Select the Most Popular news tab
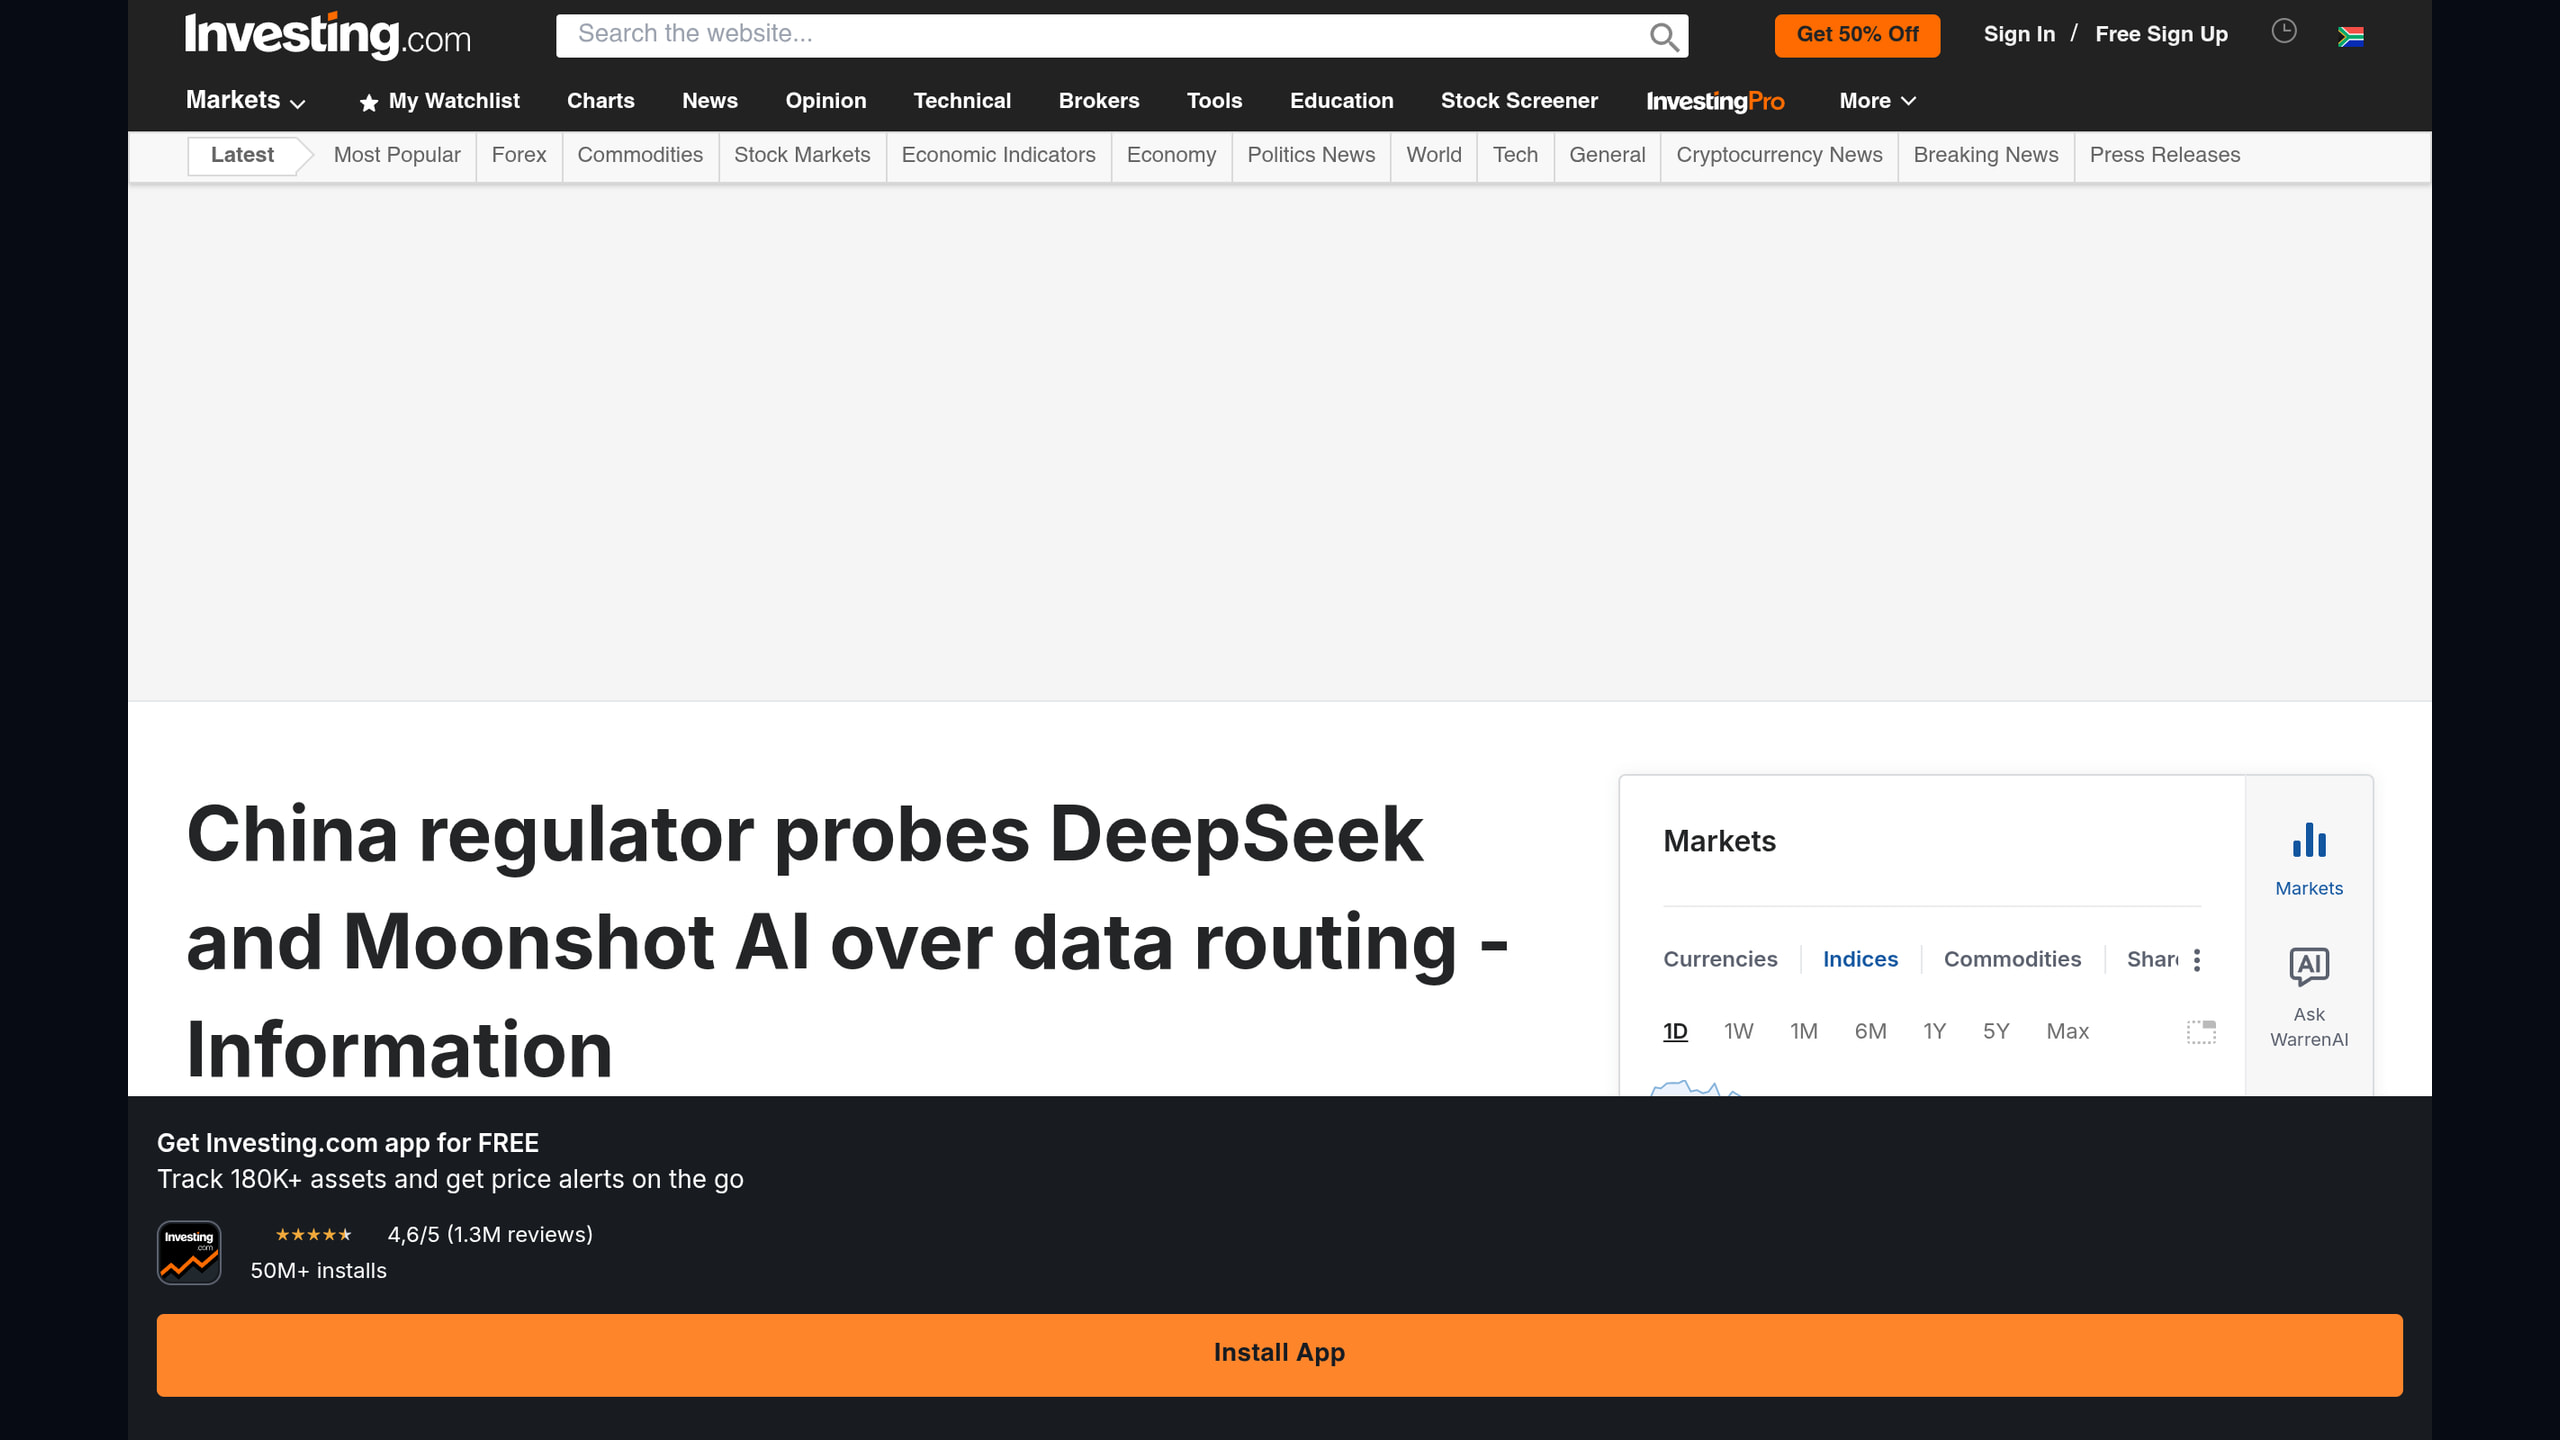The width and height of the screenshot is (2560, 1440). point(397,155)
